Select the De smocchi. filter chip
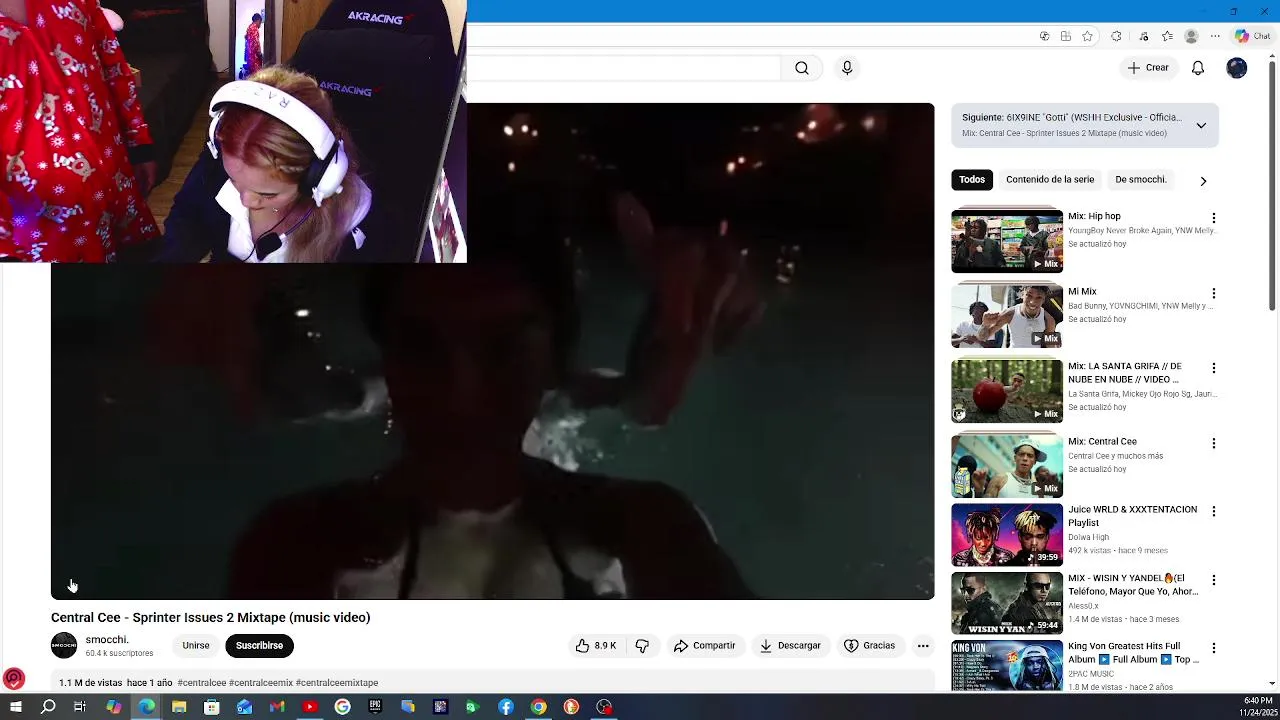 point(1141,180)
